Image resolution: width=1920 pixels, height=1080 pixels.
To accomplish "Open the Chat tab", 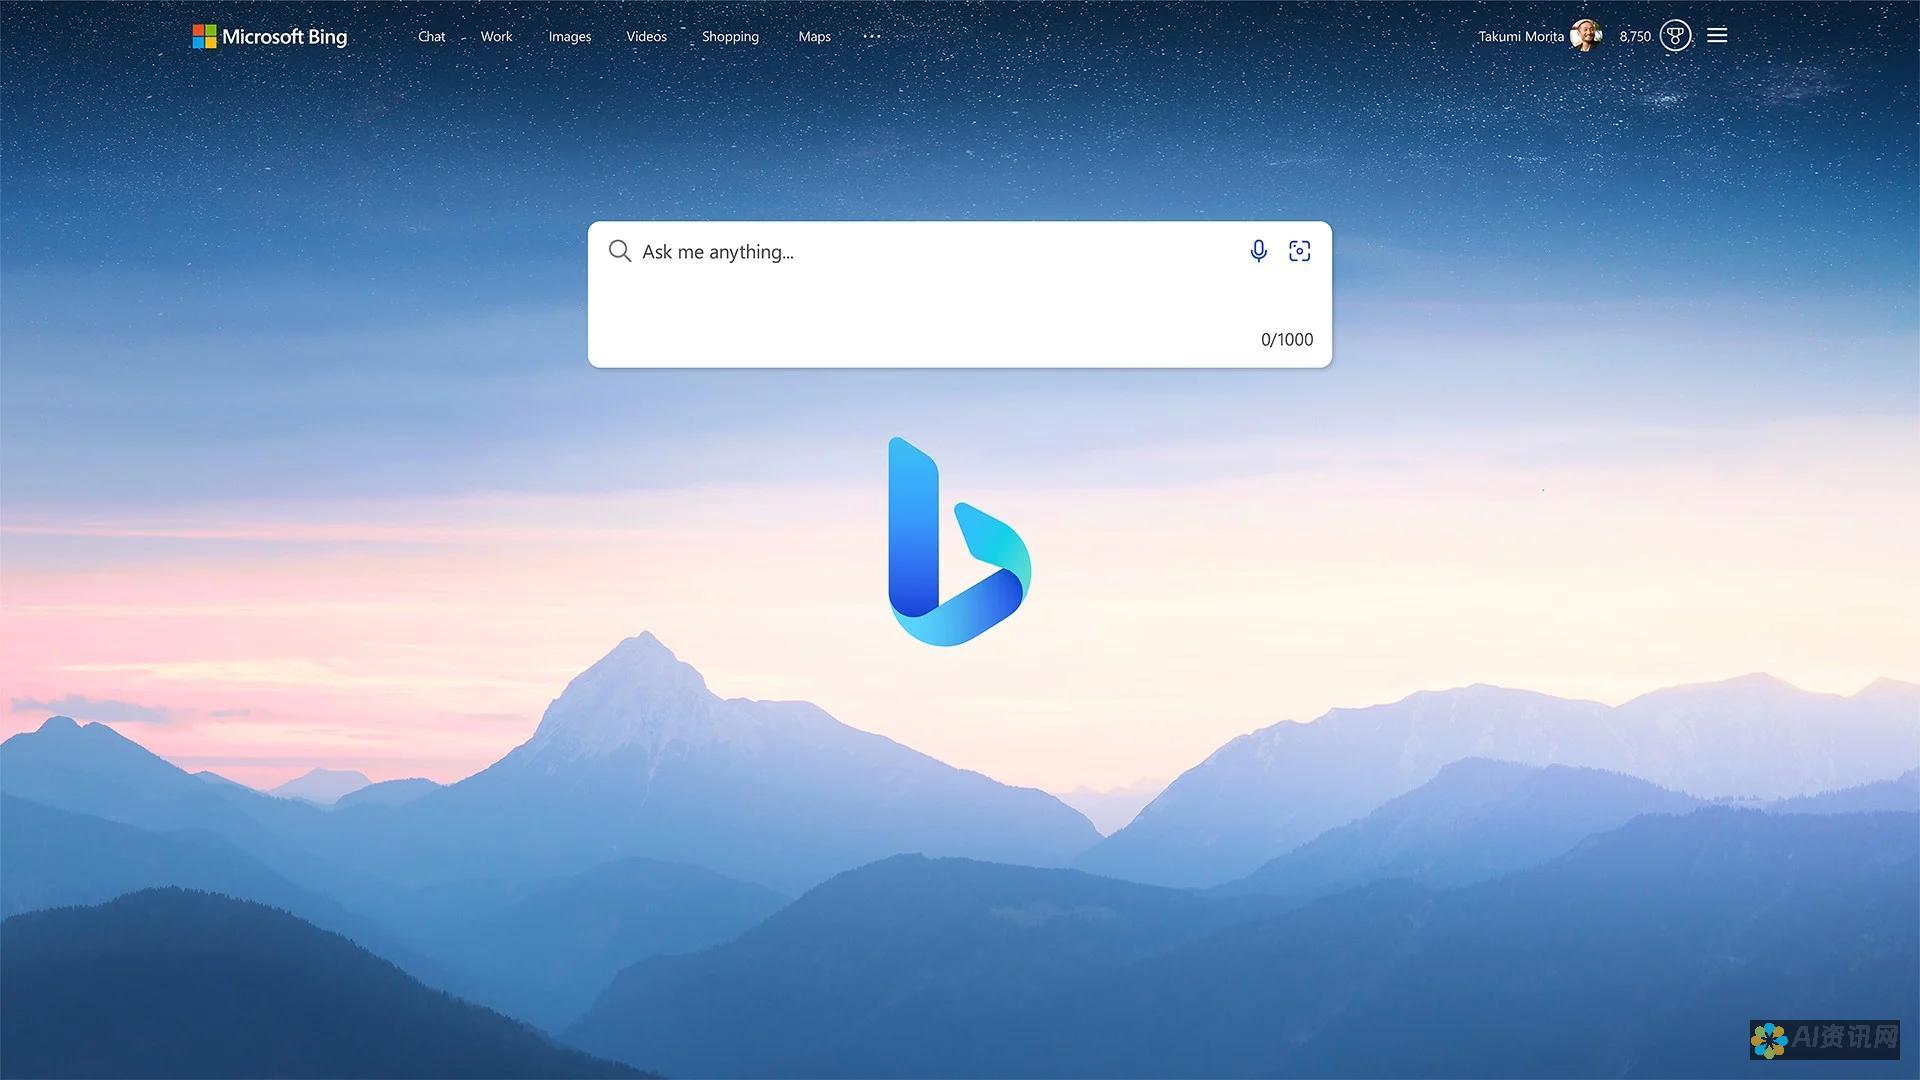I will point(431,36).
